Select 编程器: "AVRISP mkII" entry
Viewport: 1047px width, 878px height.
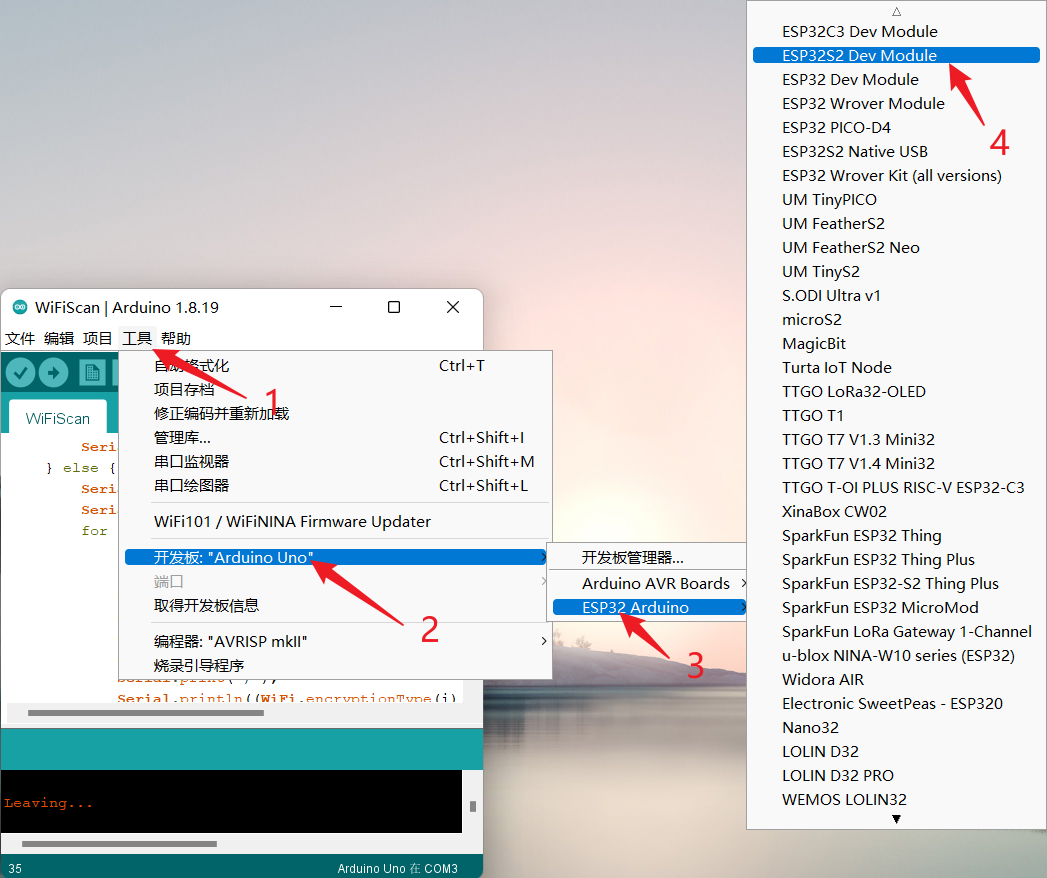click(x=336, y=642)
